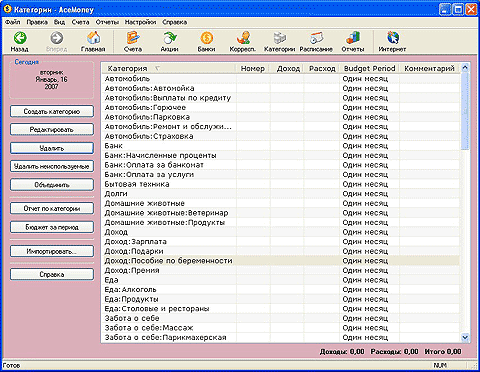The width and height of the screenshot is (480, 372).
Task: Select the Автомобиль:Страховка row
Action: point(281,136)
